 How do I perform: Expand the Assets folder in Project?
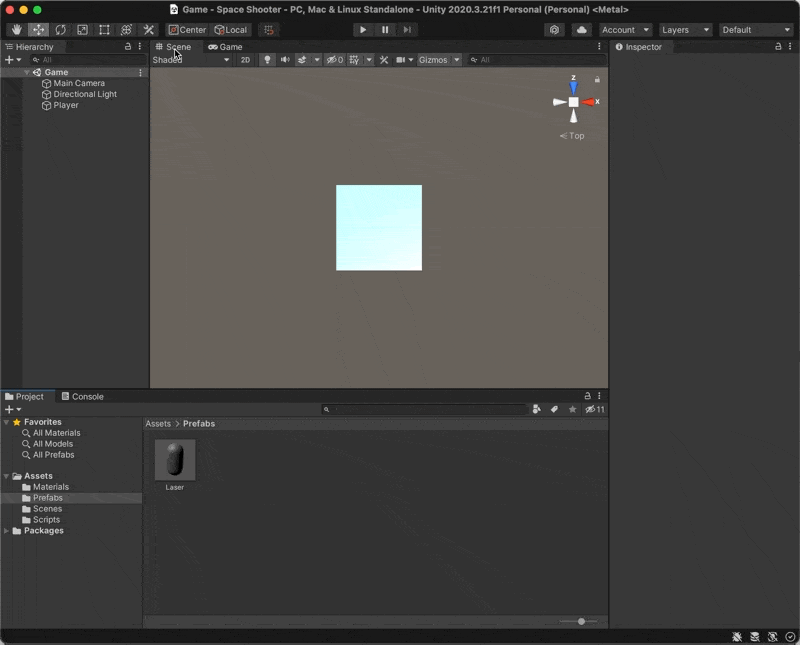(8, 475)
